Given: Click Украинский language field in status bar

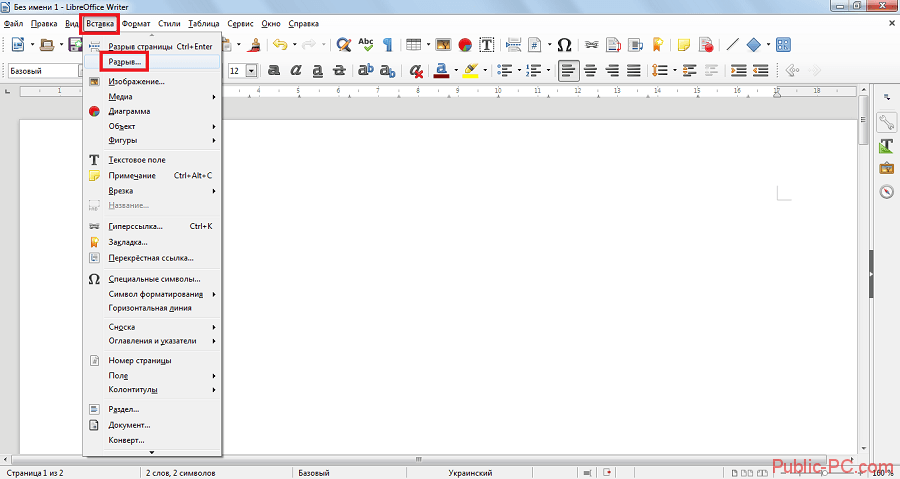Looking at the screenshot, I should pyautogui.click(x=468, y=472).
